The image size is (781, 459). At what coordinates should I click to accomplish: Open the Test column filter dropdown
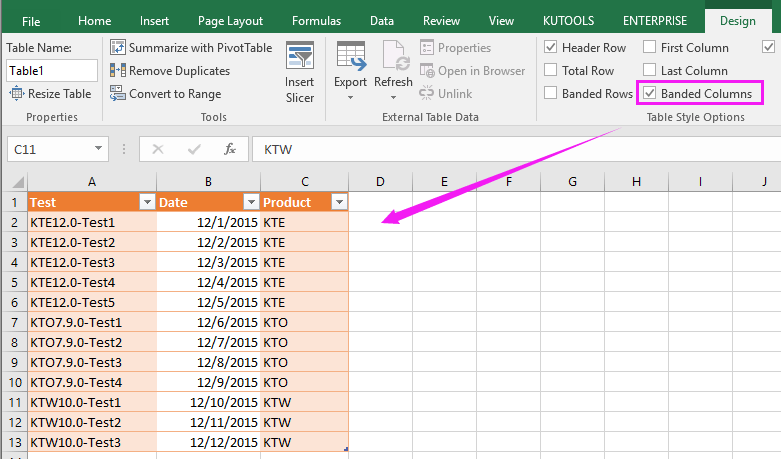(147, 202)
